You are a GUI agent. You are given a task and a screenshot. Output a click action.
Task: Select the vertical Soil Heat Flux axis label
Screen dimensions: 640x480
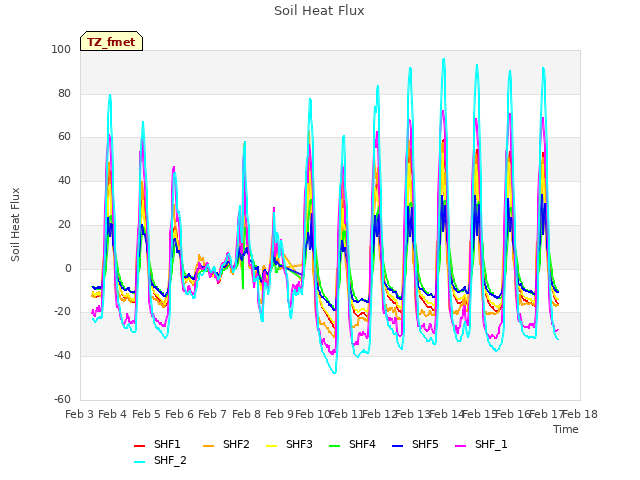pos(15,224)
